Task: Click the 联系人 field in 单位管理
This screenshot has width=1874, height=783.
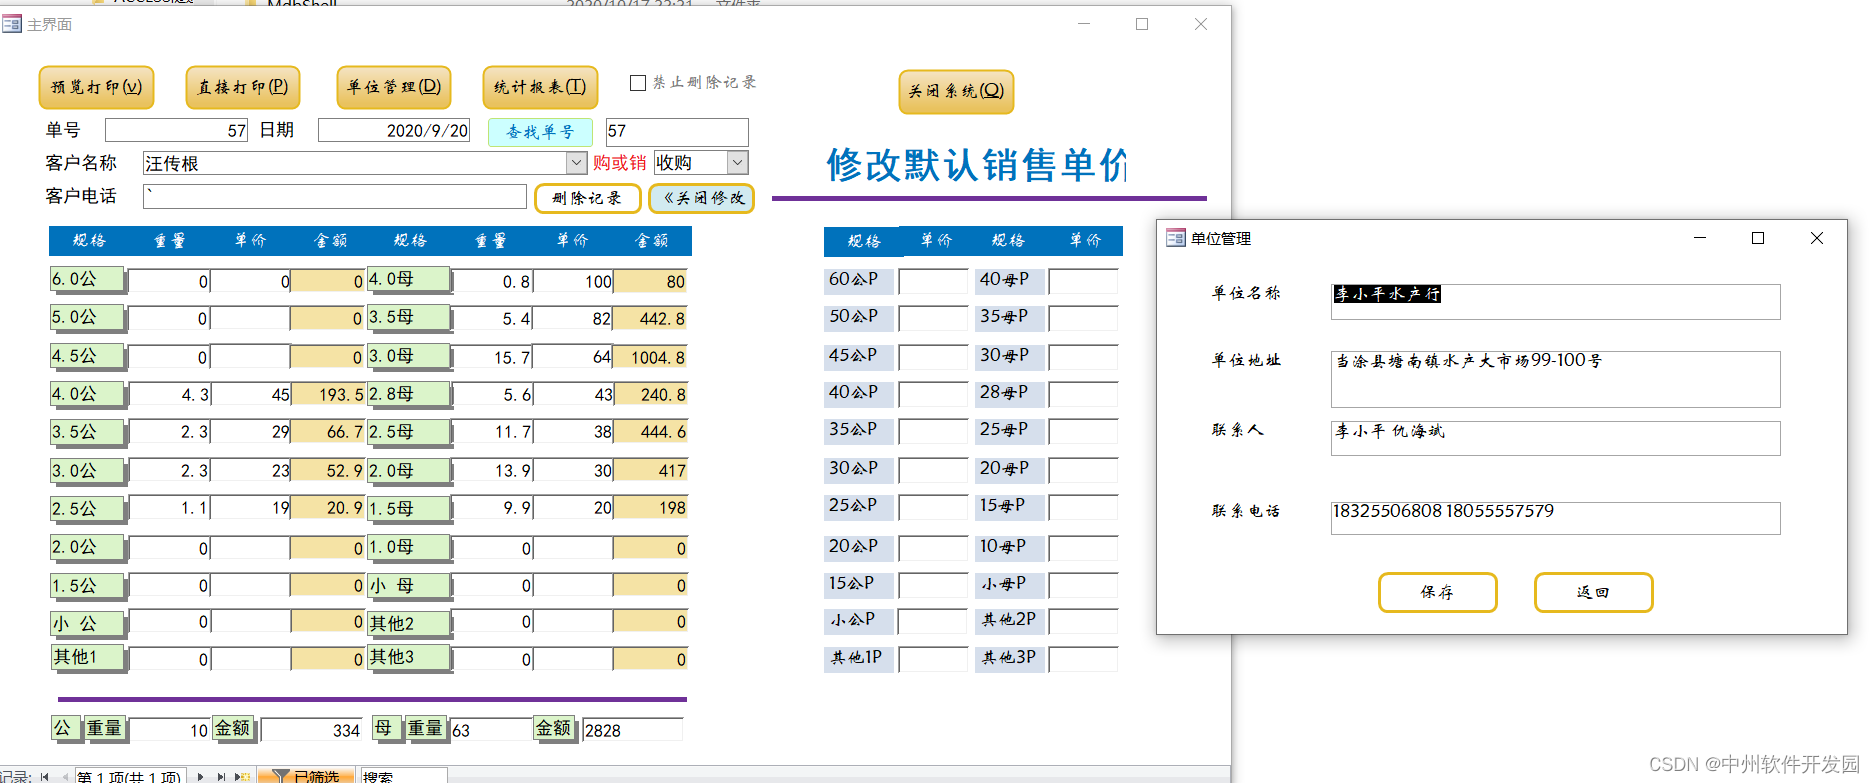Action: pos(1555,438)
